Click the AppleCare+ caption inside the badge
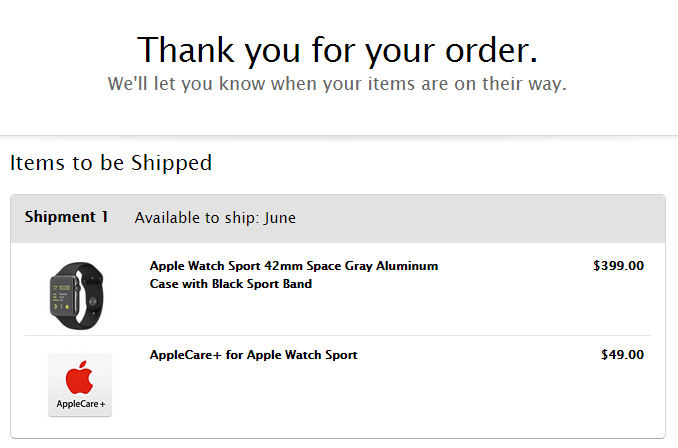 [80, 404]
